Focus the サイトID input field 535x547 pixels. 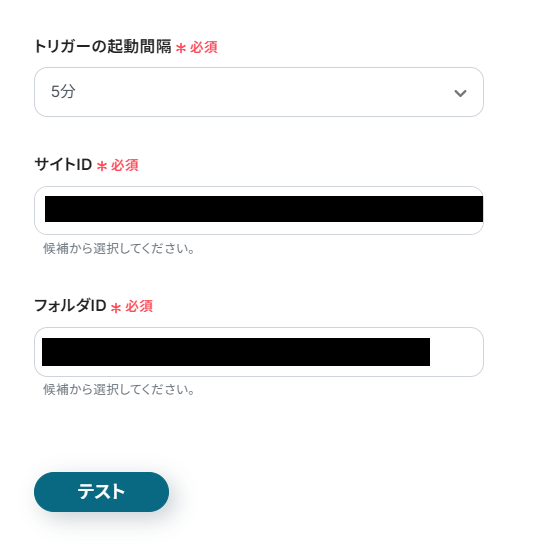click(259, 210)
